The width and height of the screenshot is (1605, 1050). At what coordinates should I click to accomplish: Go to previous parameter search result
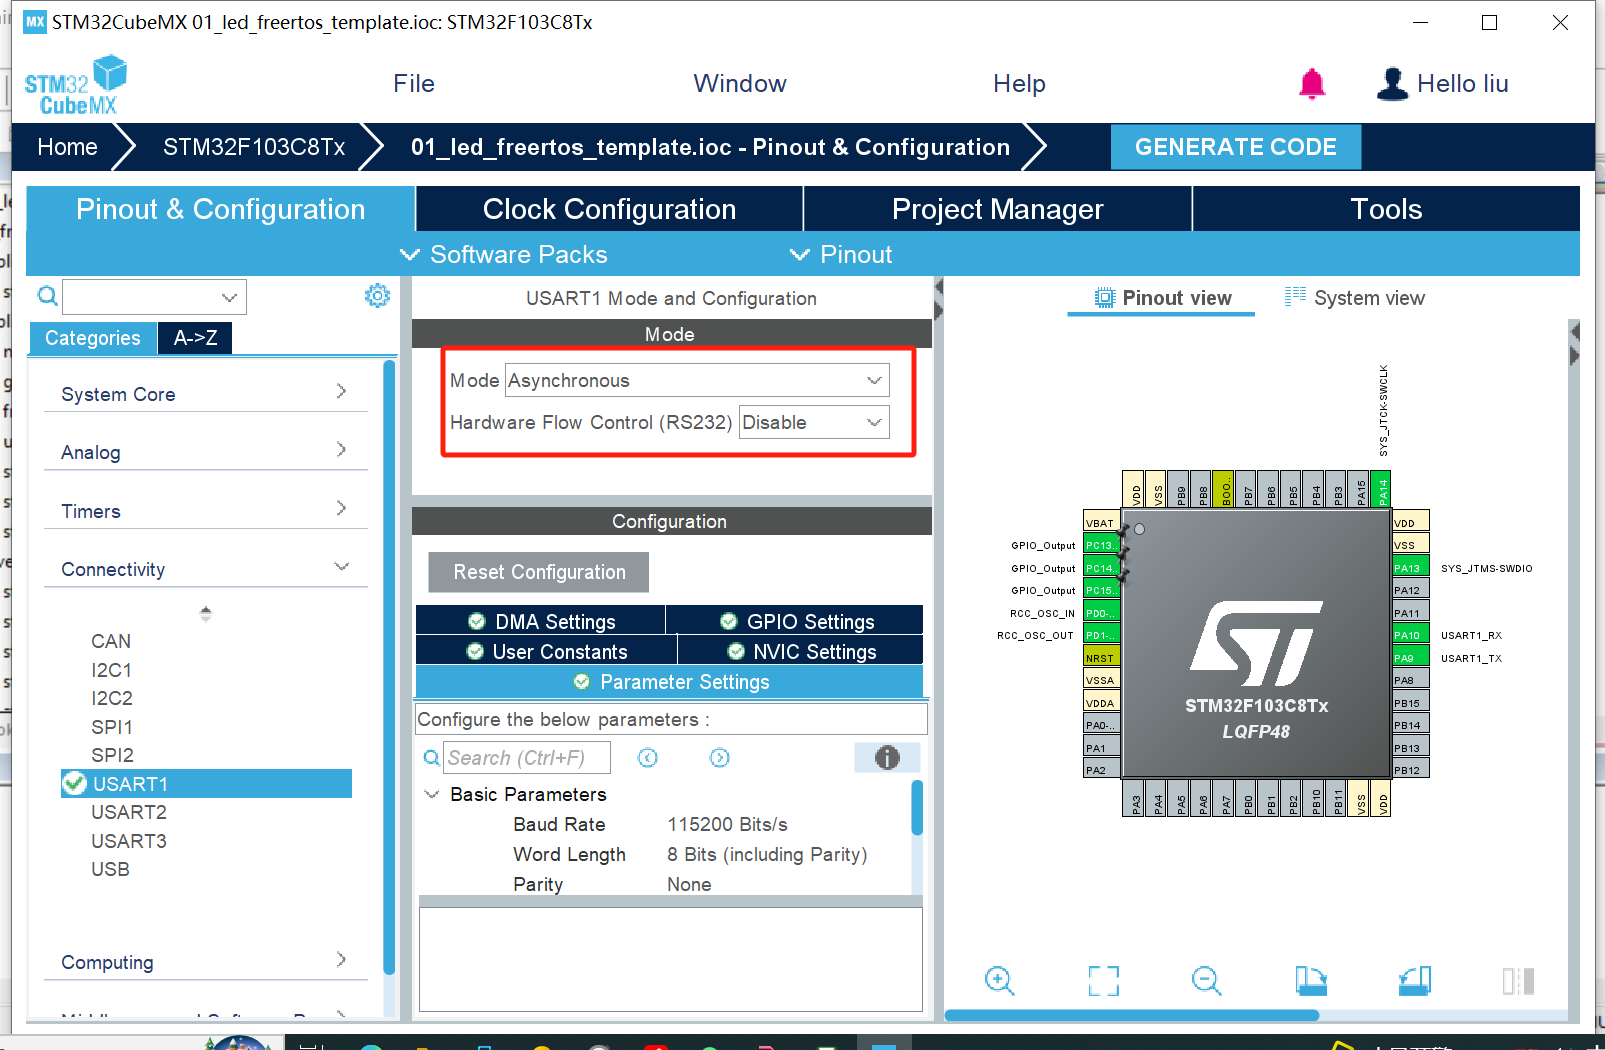pyautogui.click(x=648, y=758)
